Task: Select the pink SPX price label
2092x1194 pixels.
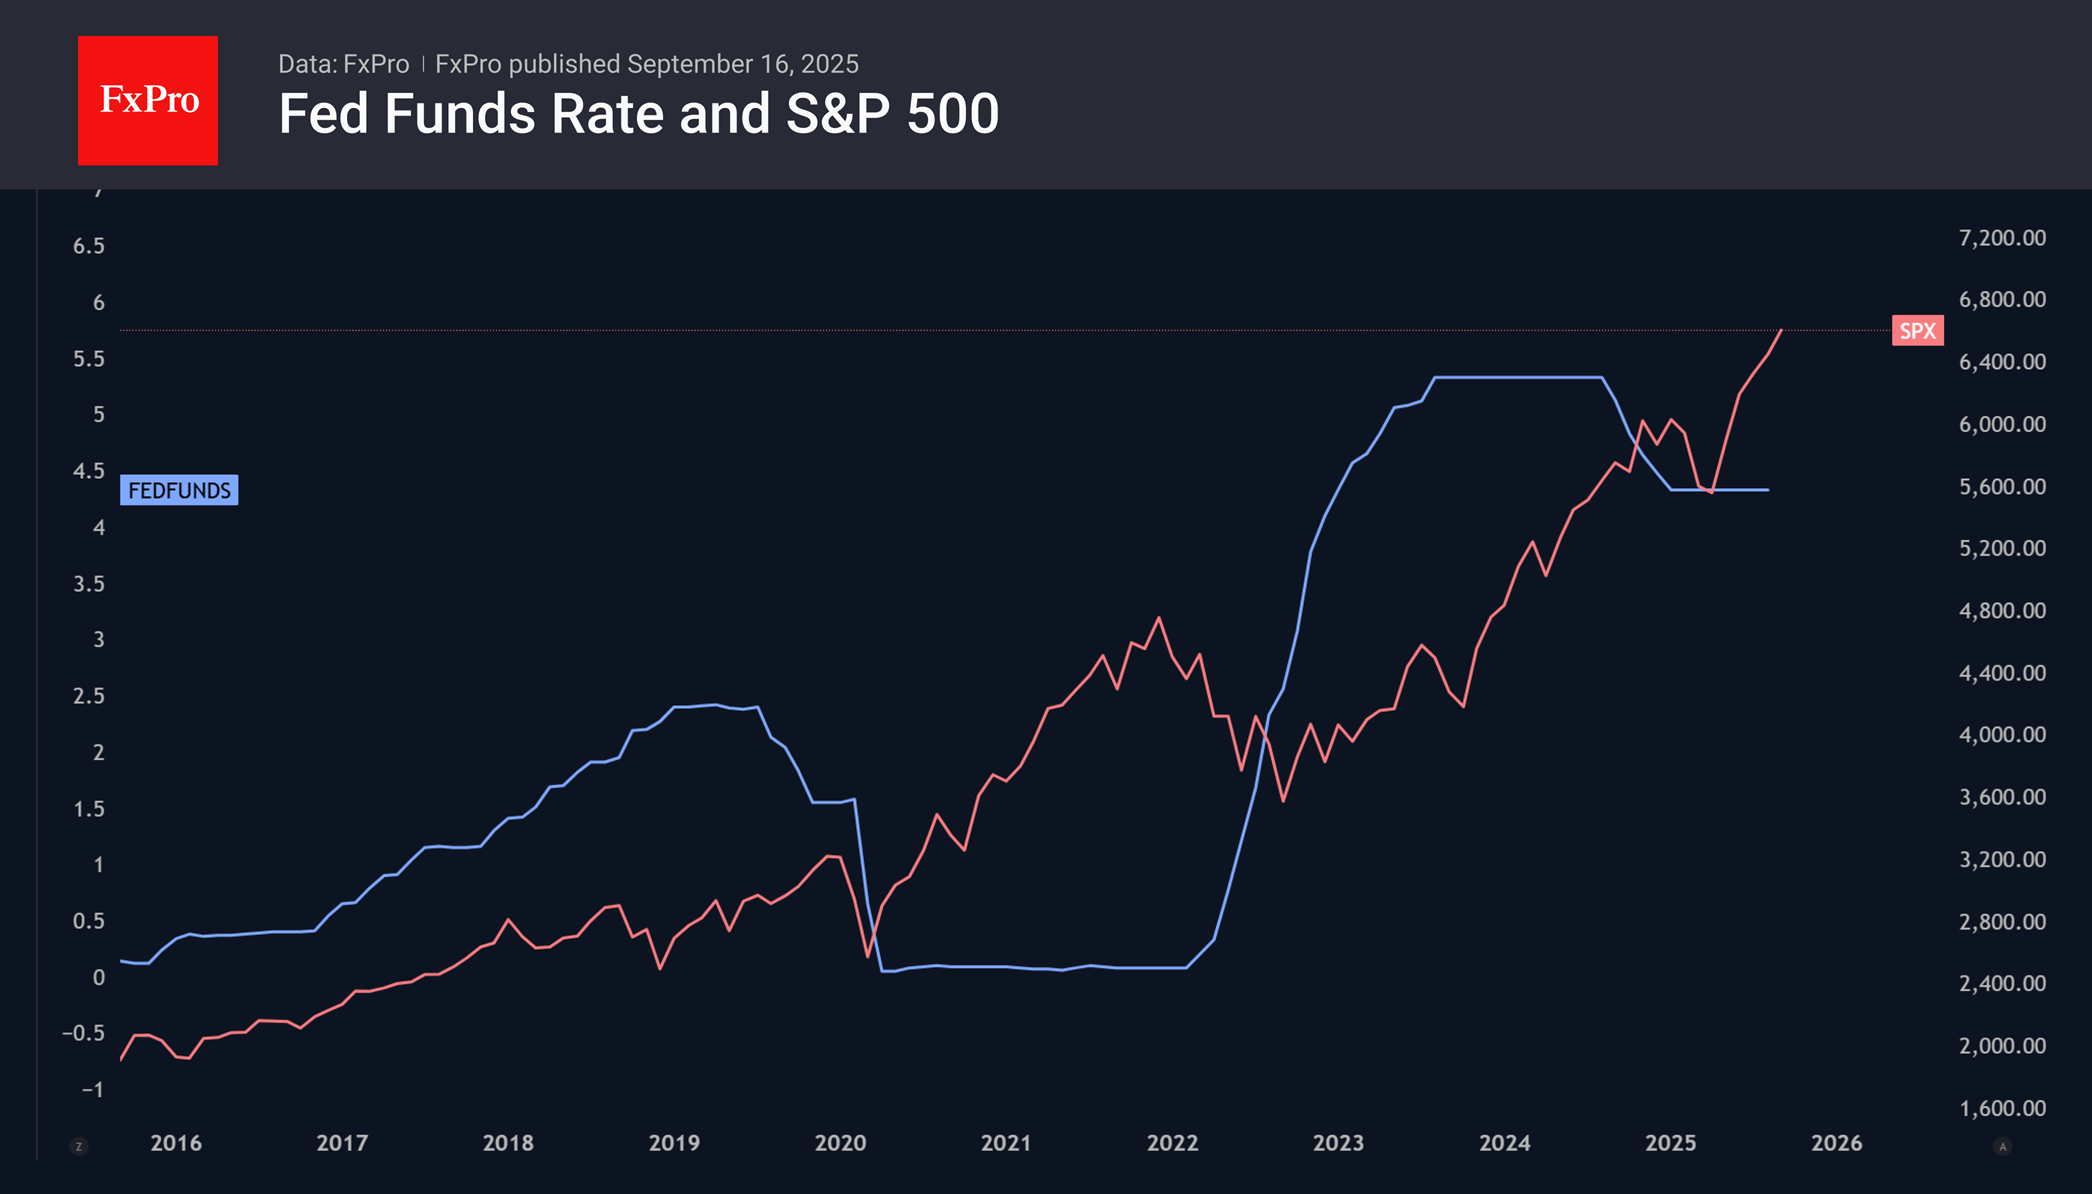Action: point(1917,331)
